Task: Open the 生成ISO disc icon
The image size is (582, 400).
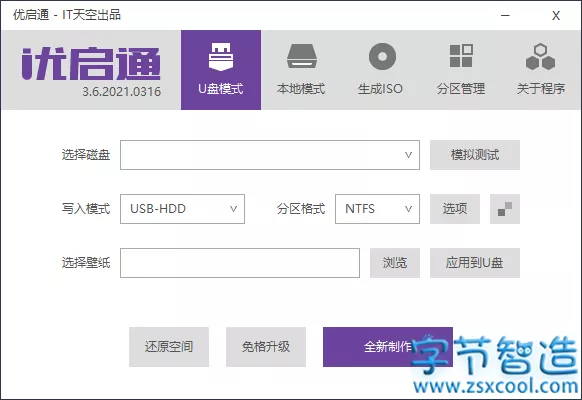Action: [x=382, y=56]
